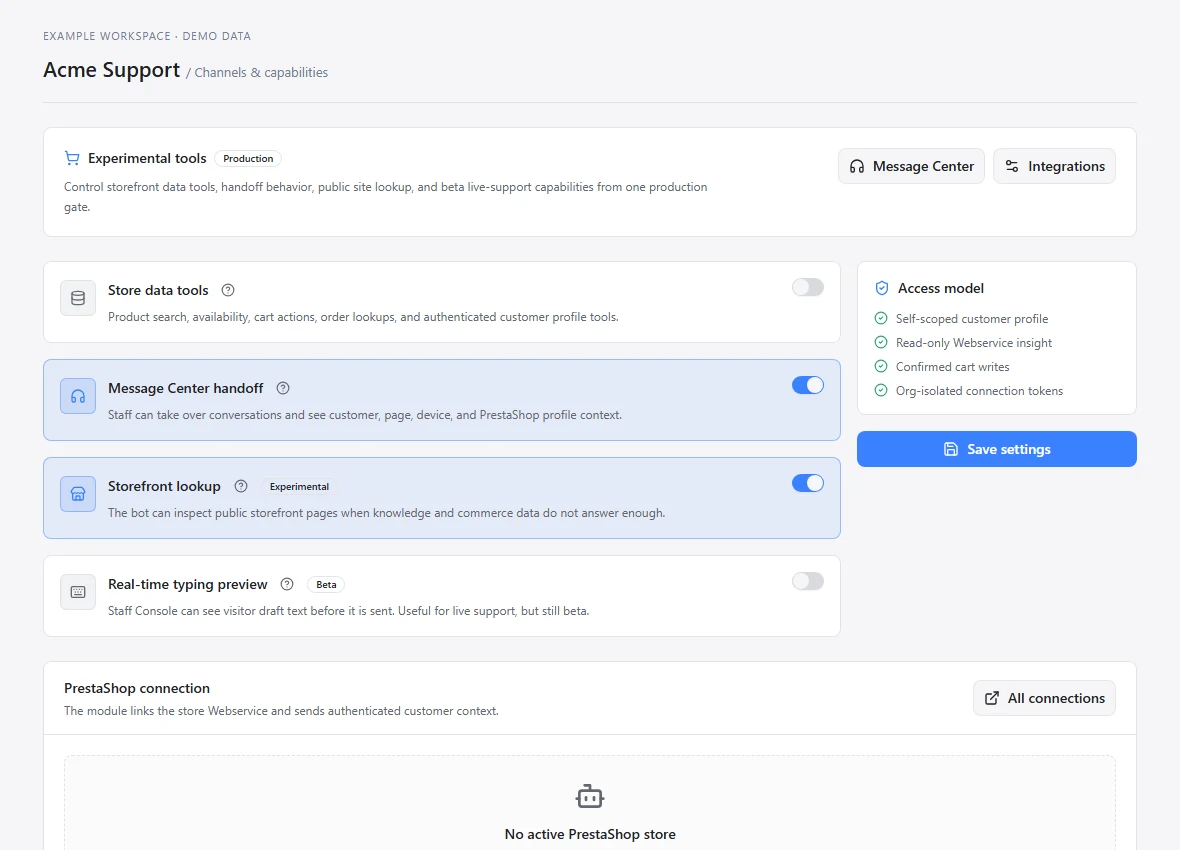Select the Experimental tools title

point(147,158)
